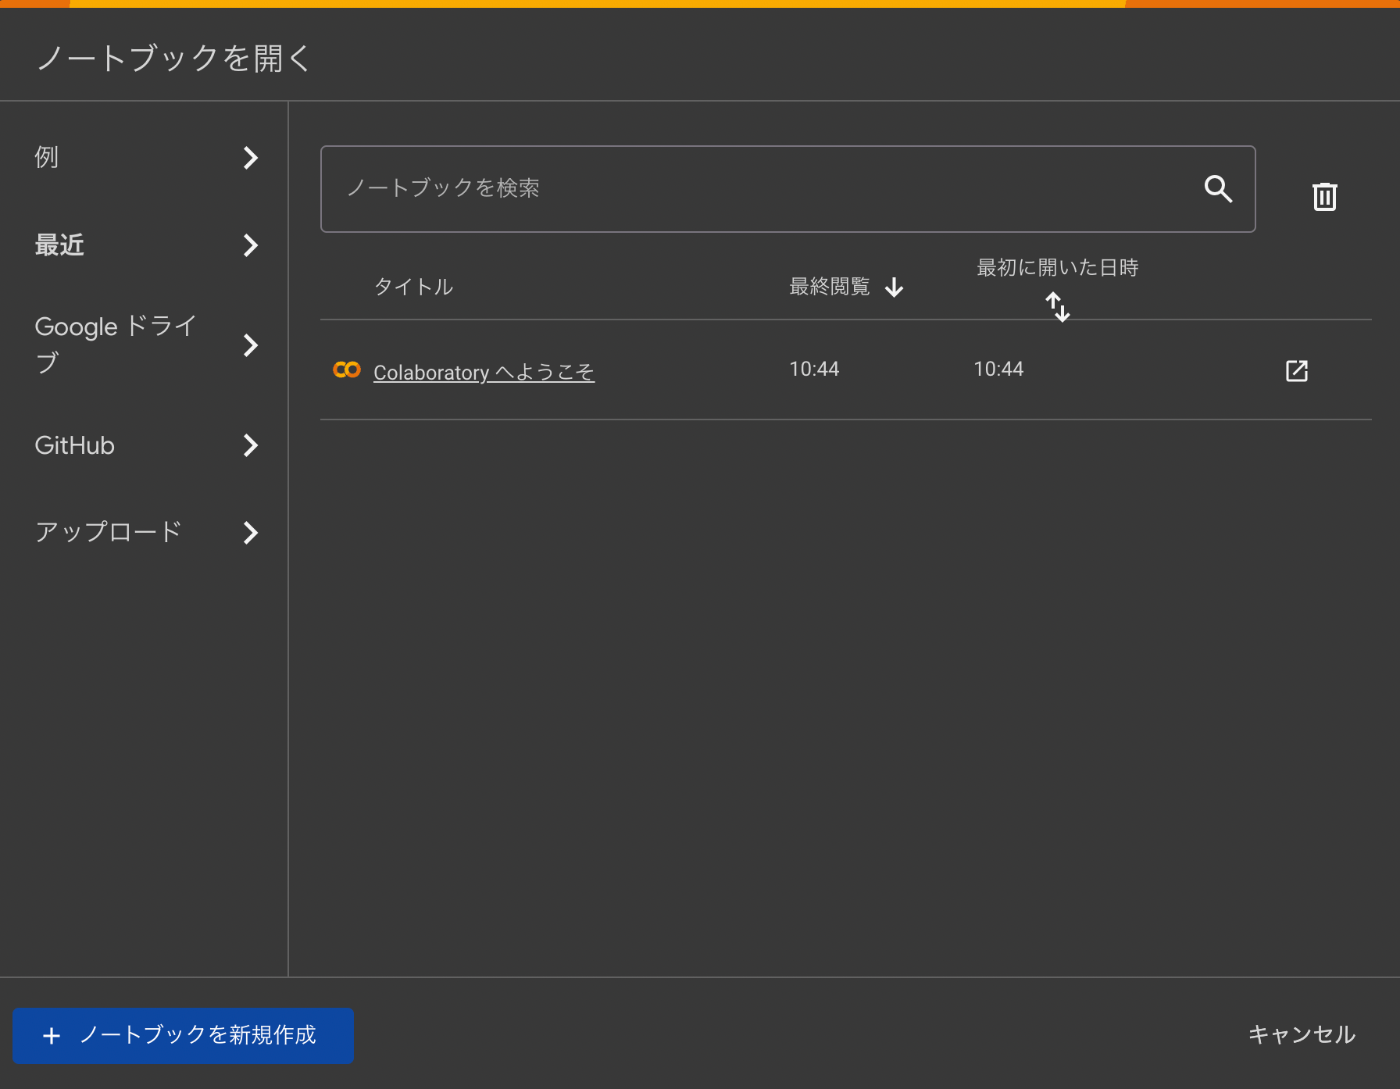Click the search magnifier icon

pos(1218,188)
